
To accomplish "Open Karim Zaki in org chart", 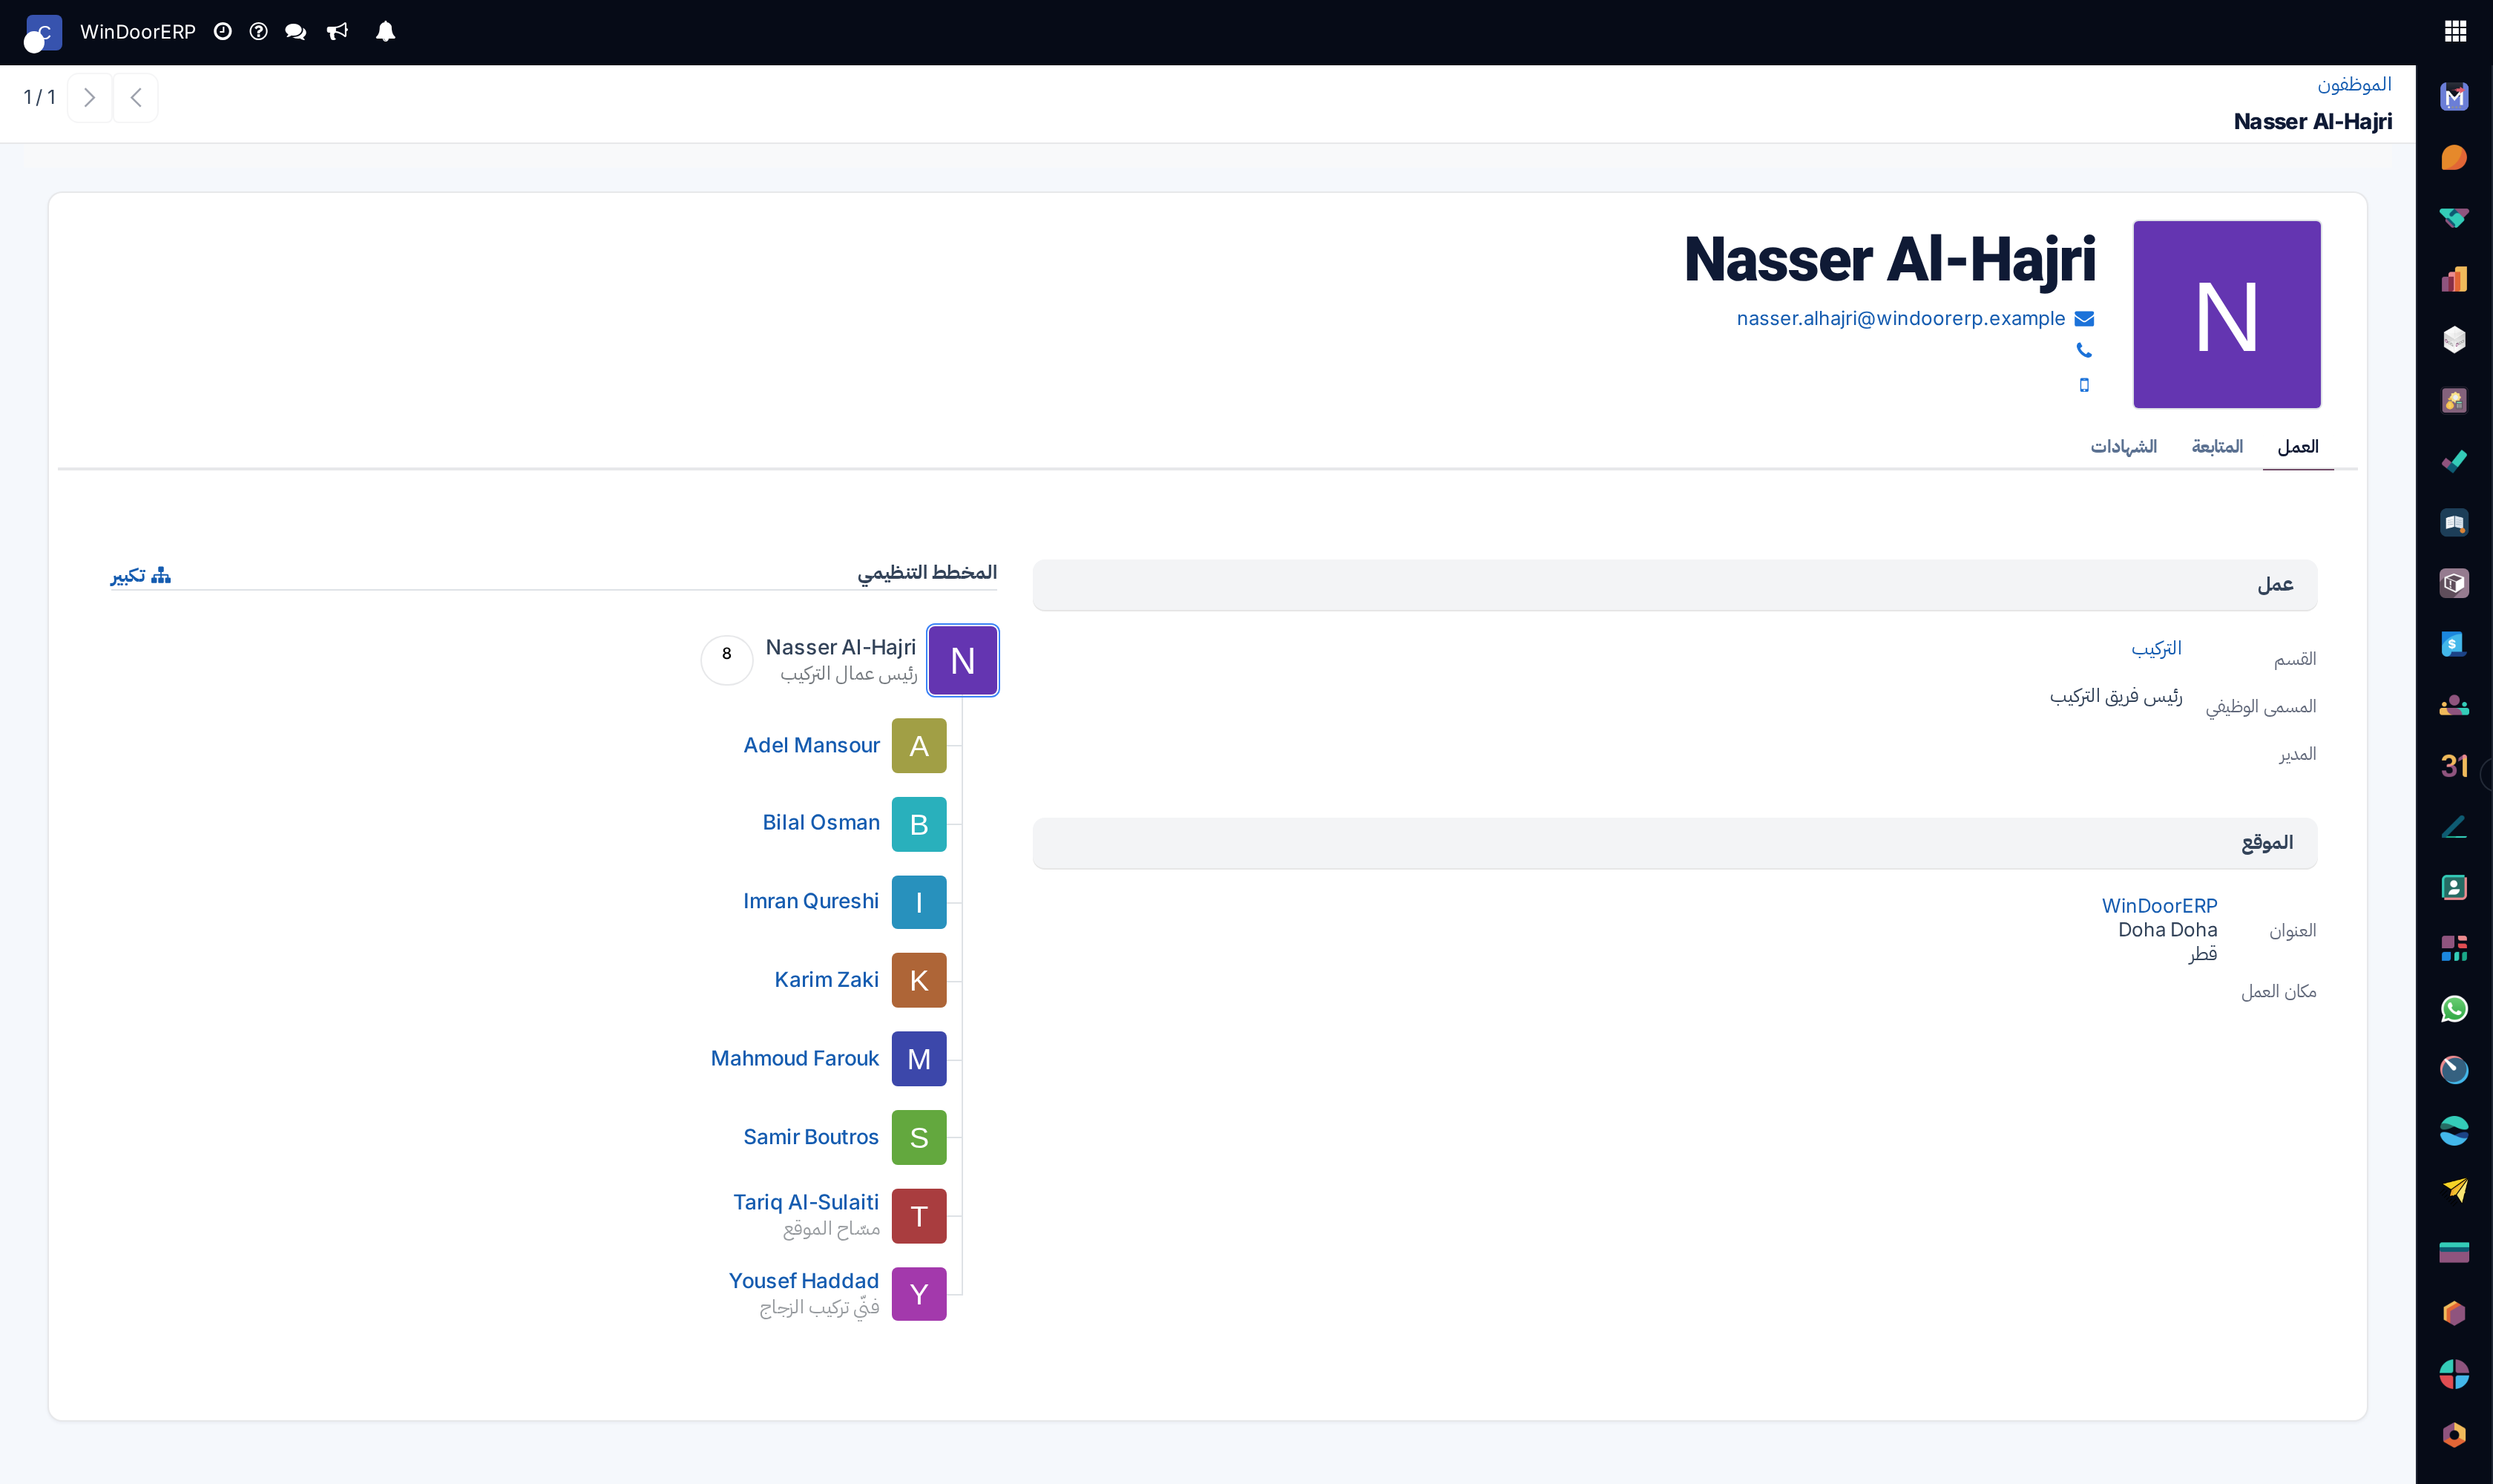I will pyautogui.click(x=827, y=980).
